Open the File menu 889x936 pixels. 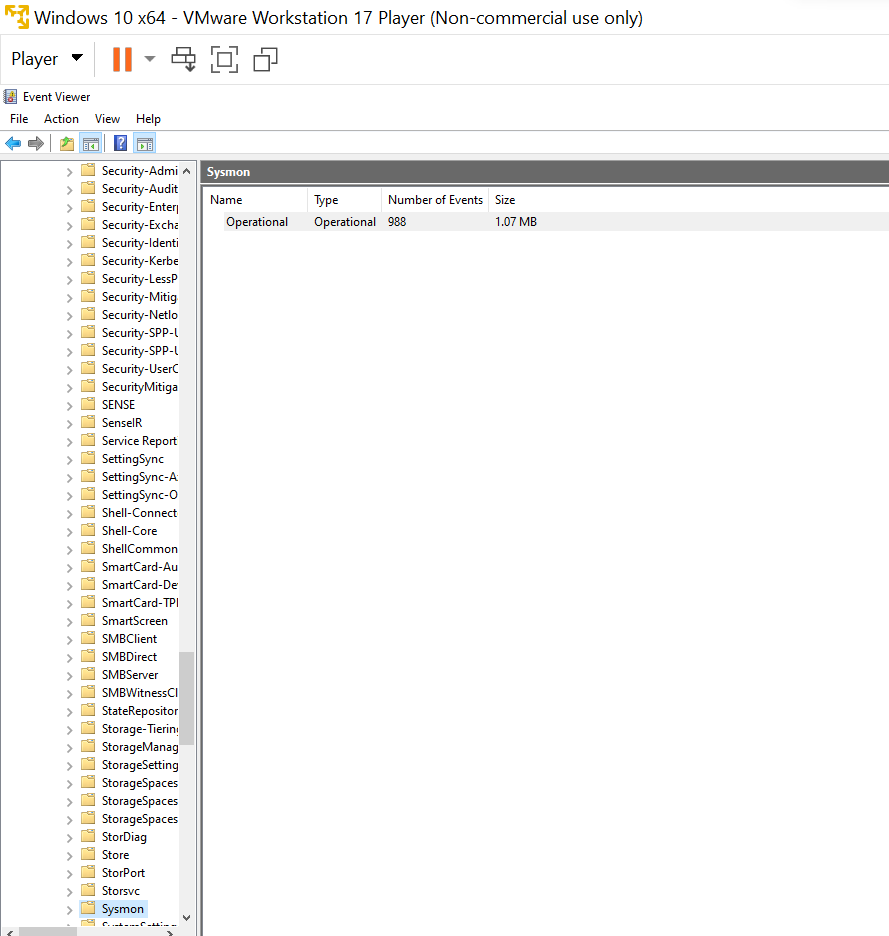[x=18, y=118]
